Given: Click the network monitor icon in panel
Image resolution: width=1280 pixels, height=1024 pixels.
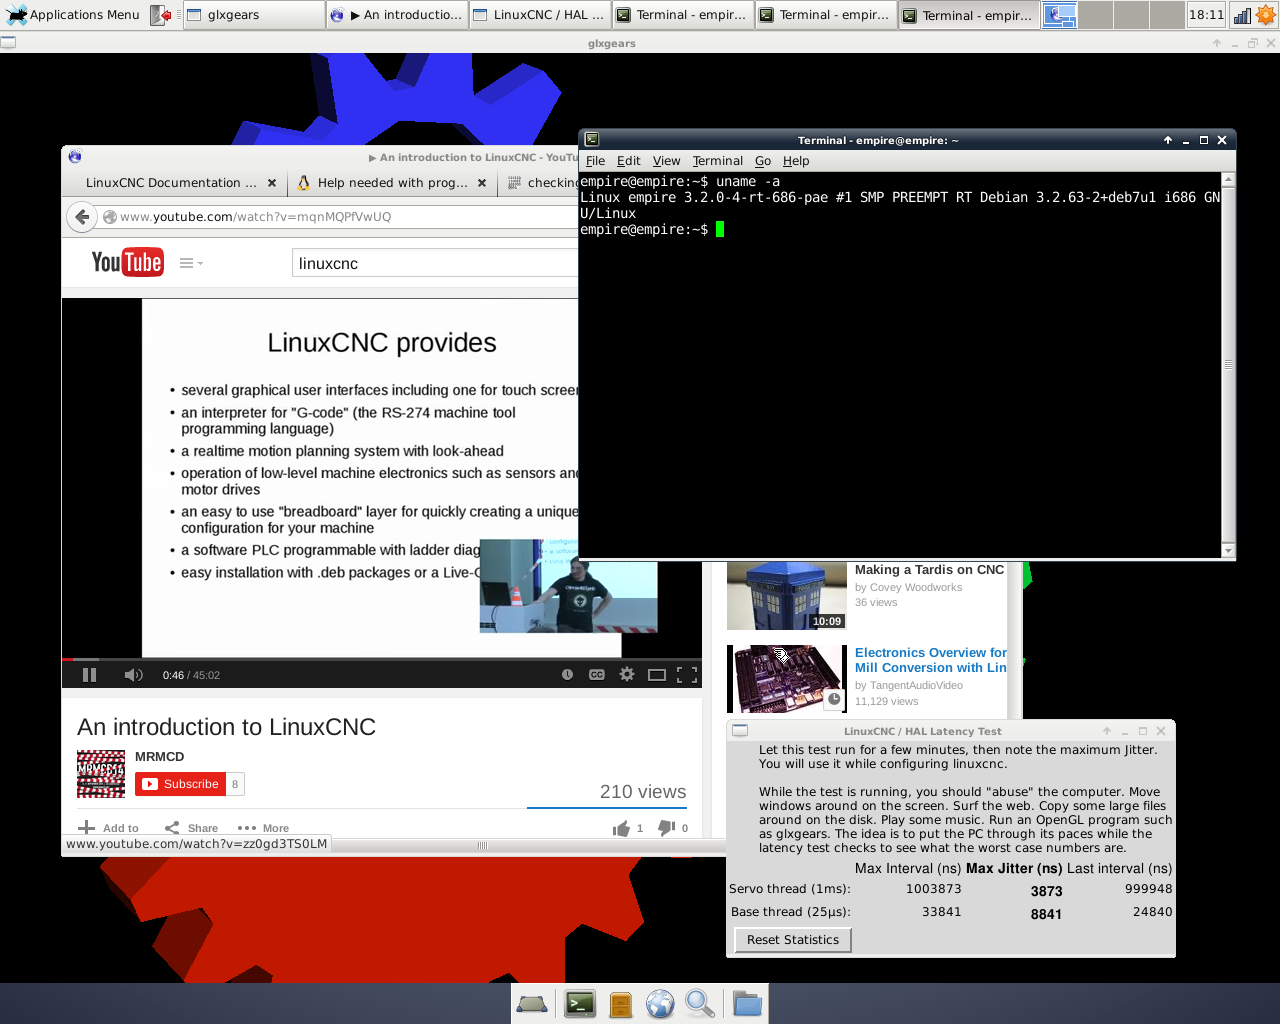Looking at the screenshot, I should (1241, 15).
